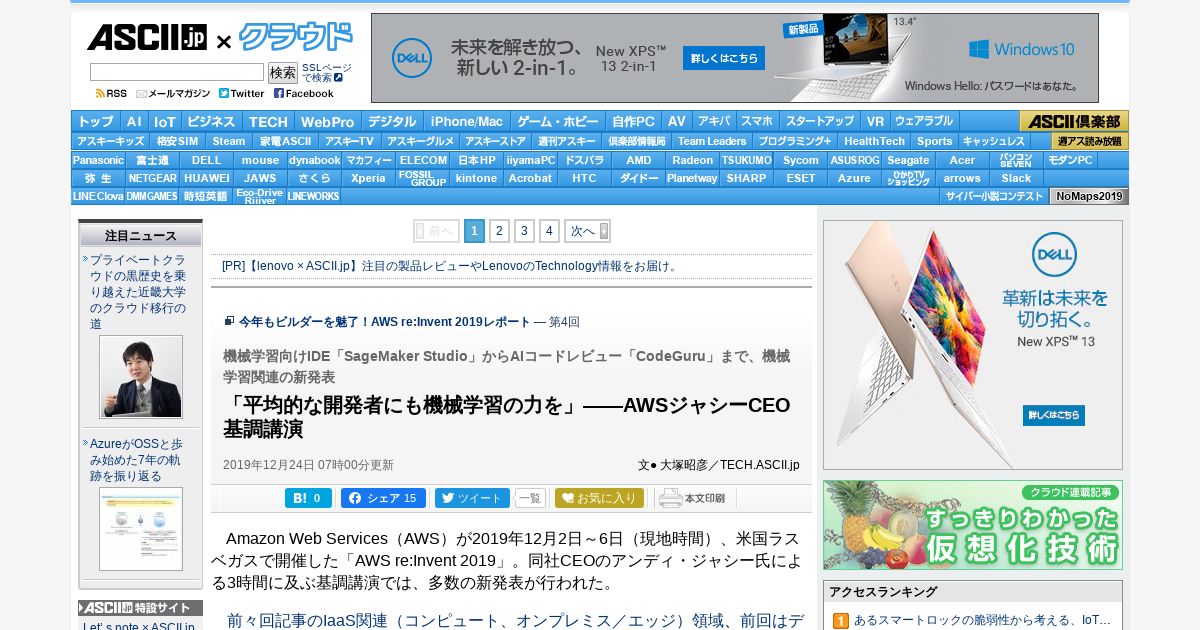Click 詳しくはこちら in sidebar Dell ad
This screenshot has width=1200, height=630.
pyautogui.click(x=1054, y=415)
